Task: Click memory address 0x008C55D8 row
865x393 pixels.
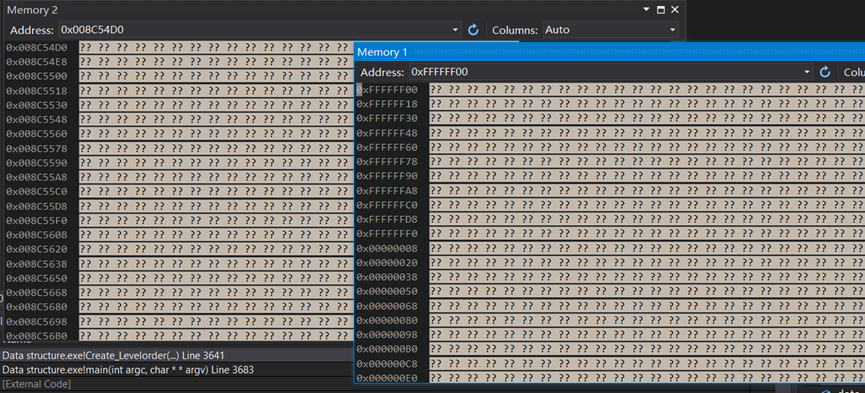Action: [36, 206]
